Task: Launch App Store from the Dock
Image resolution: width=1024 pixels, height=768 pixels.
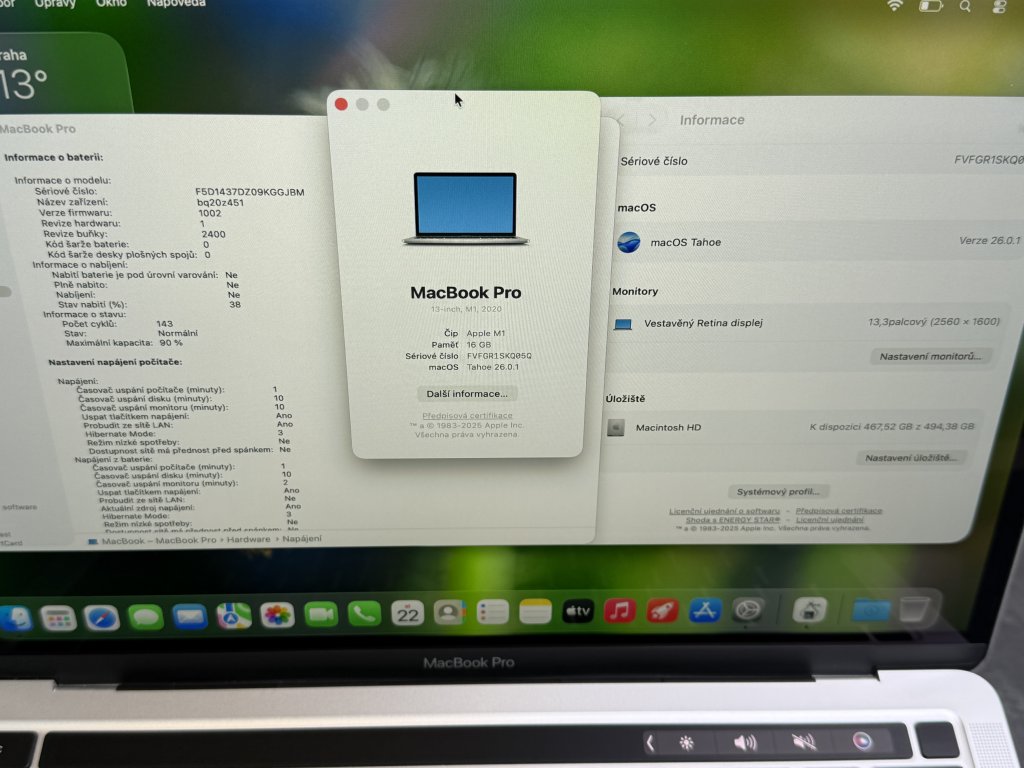Action: (x=706, y=609)
